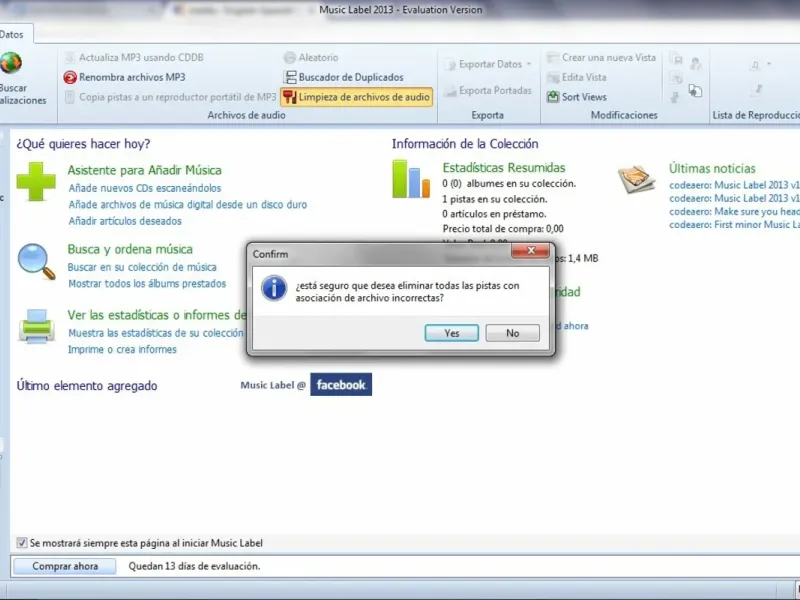Click Mostrar todos los álbums prestados

click(147, 284)
